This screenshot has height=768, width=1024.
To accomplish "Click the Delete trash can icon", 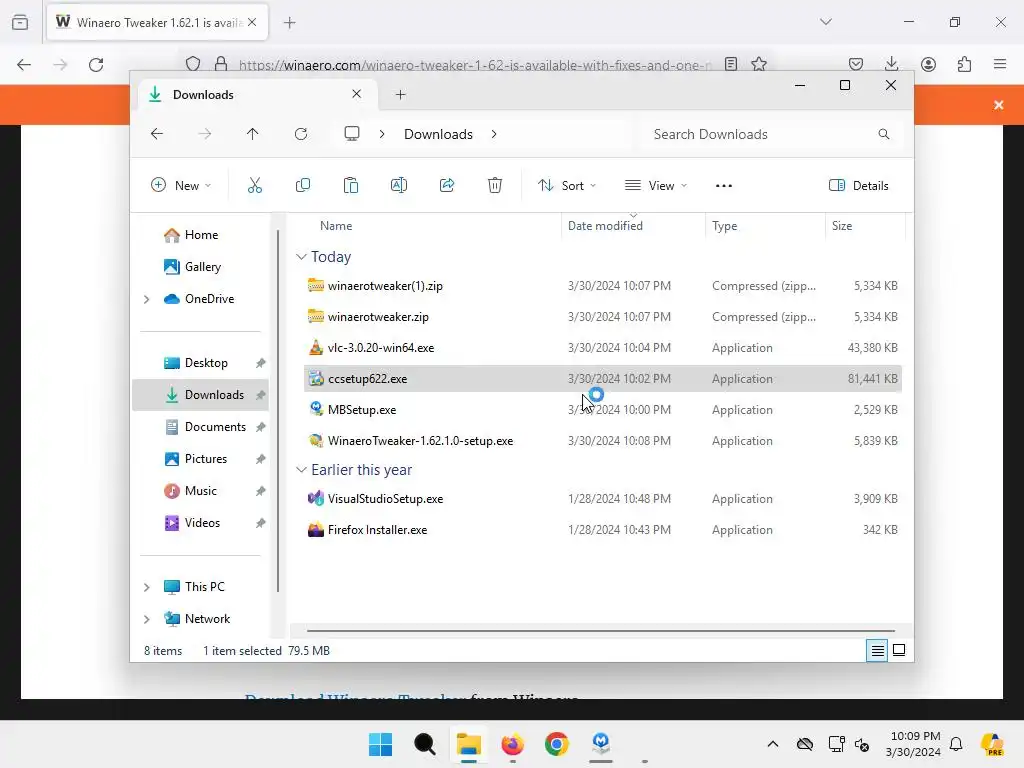I will (x=495, y=185).
